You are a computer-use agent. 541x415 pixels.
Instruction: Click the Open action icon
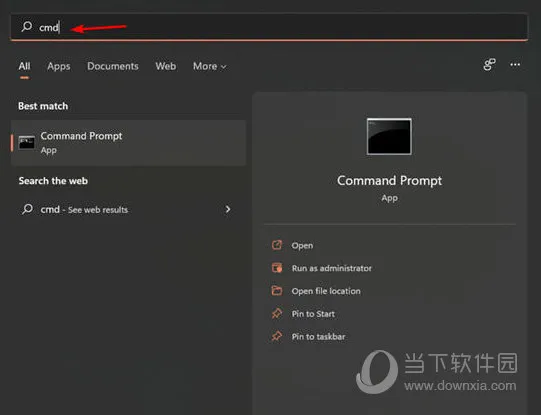click(x=277, y=245)
